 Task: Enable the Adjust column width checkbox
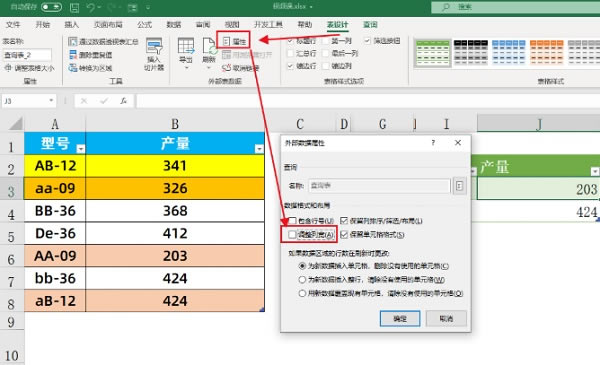[x=292, y=235]
